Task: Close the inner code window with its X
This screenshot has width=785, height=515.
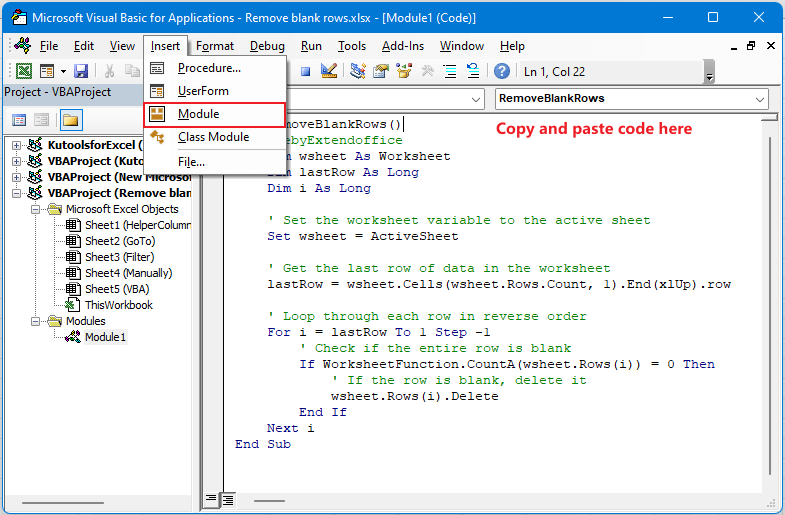Action: coord(771,46)
